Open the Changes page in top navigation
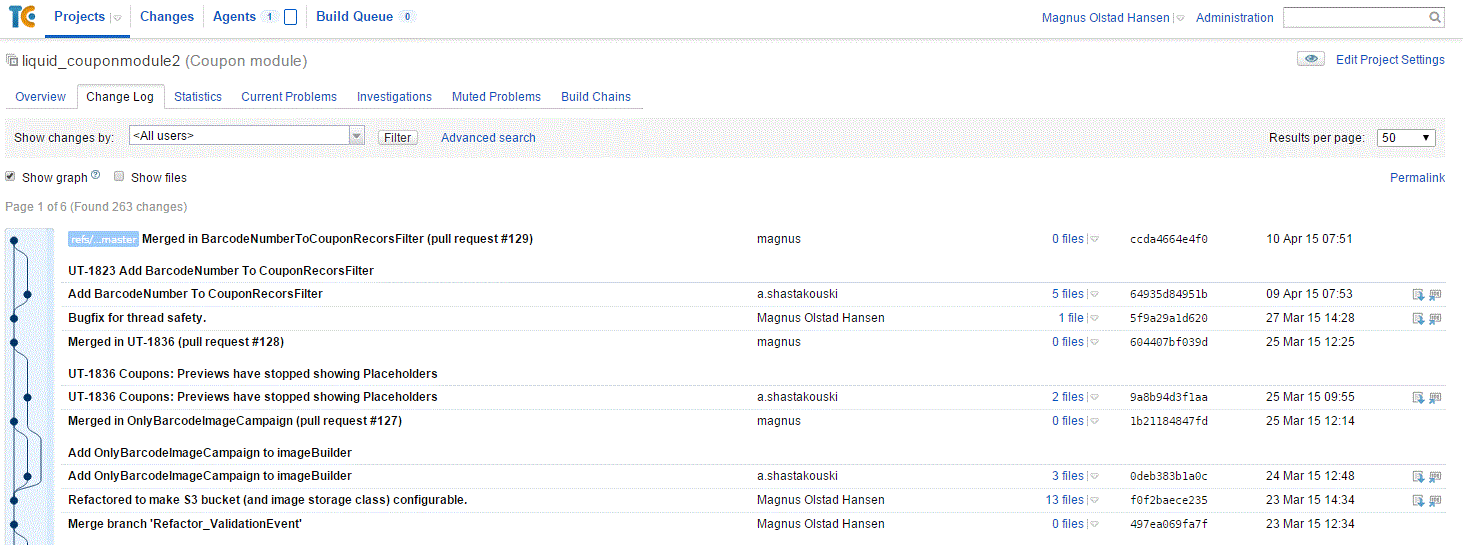This screenshot has height=545, width=1463. (167, 17)
